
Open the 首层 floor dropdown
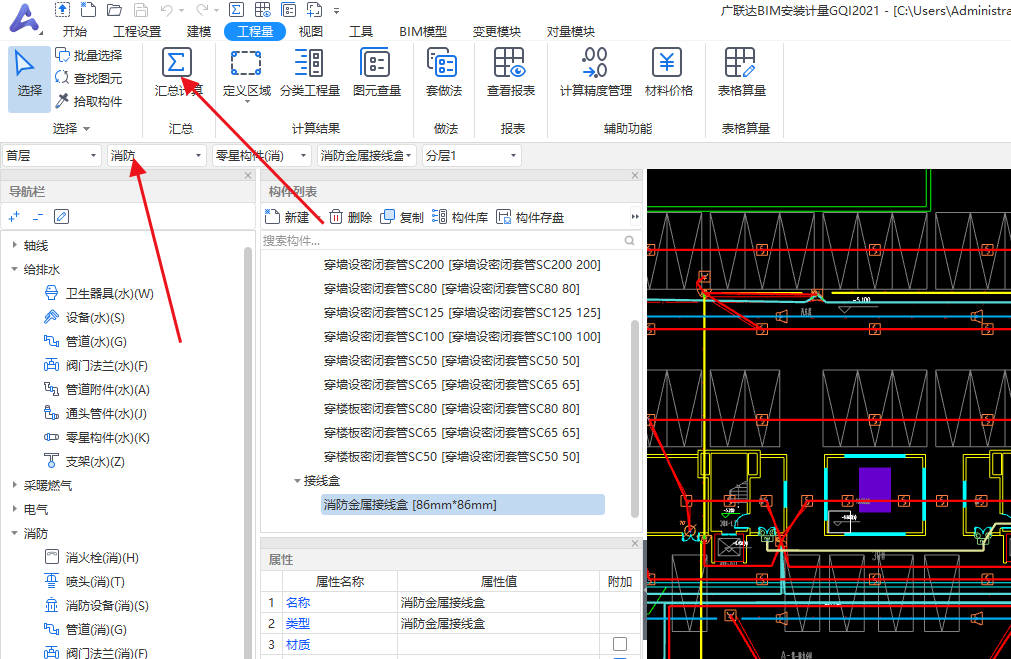(x=52, y=156)
